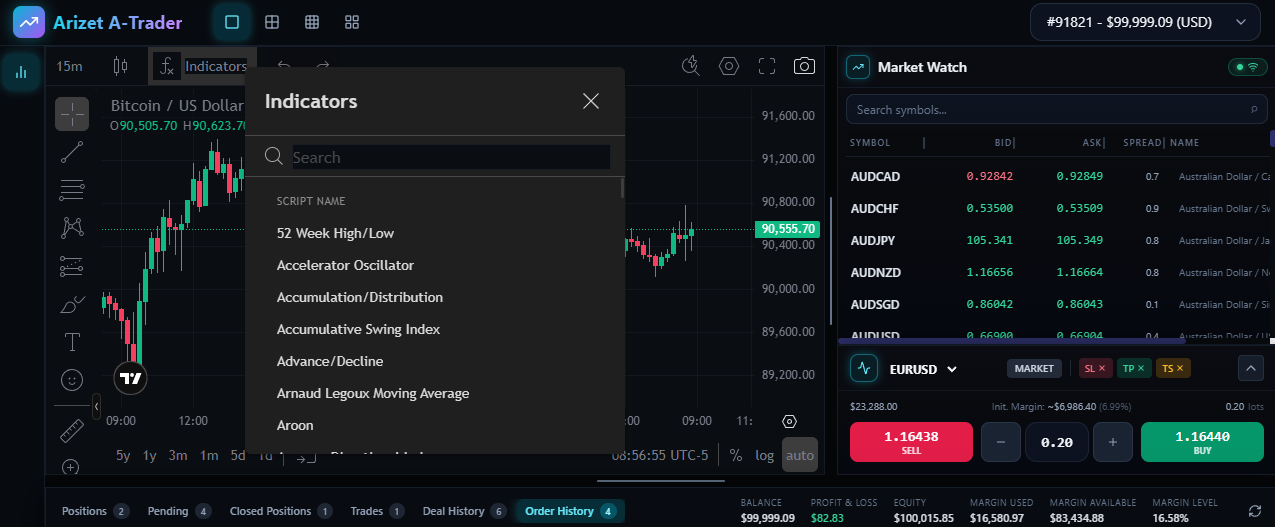The image size is (1275, 527).
Task: Toggle percent scale on the chart
Action: [736, 455]
